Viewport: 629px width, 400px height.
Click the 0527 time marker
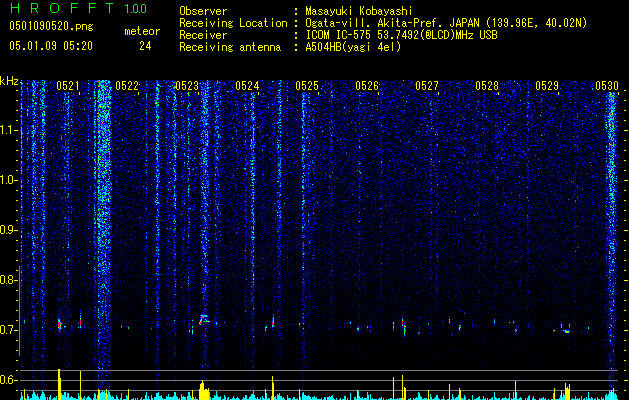click(427, 86)
